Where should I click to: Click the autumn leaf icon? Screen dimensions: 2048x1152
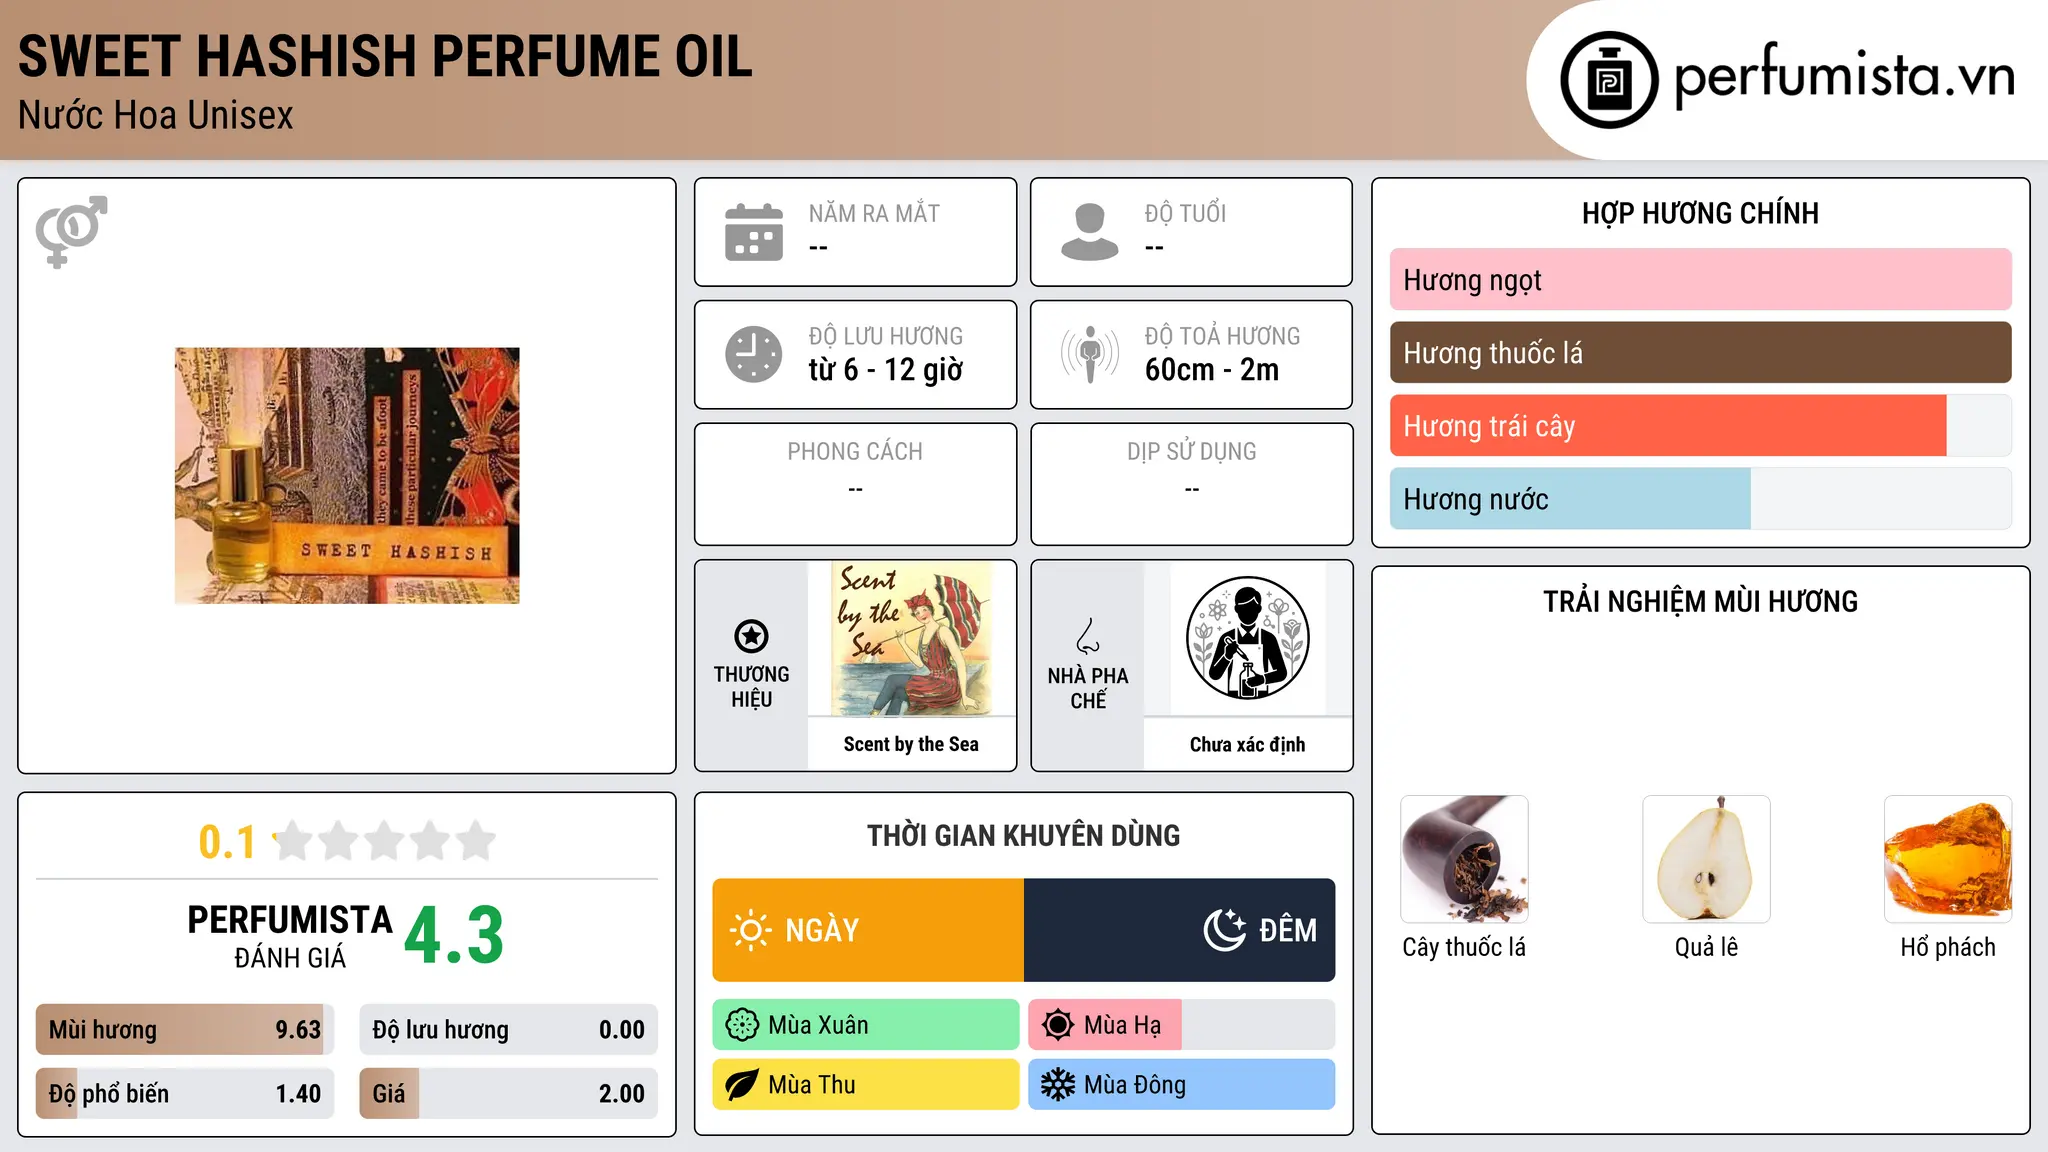742,1085
